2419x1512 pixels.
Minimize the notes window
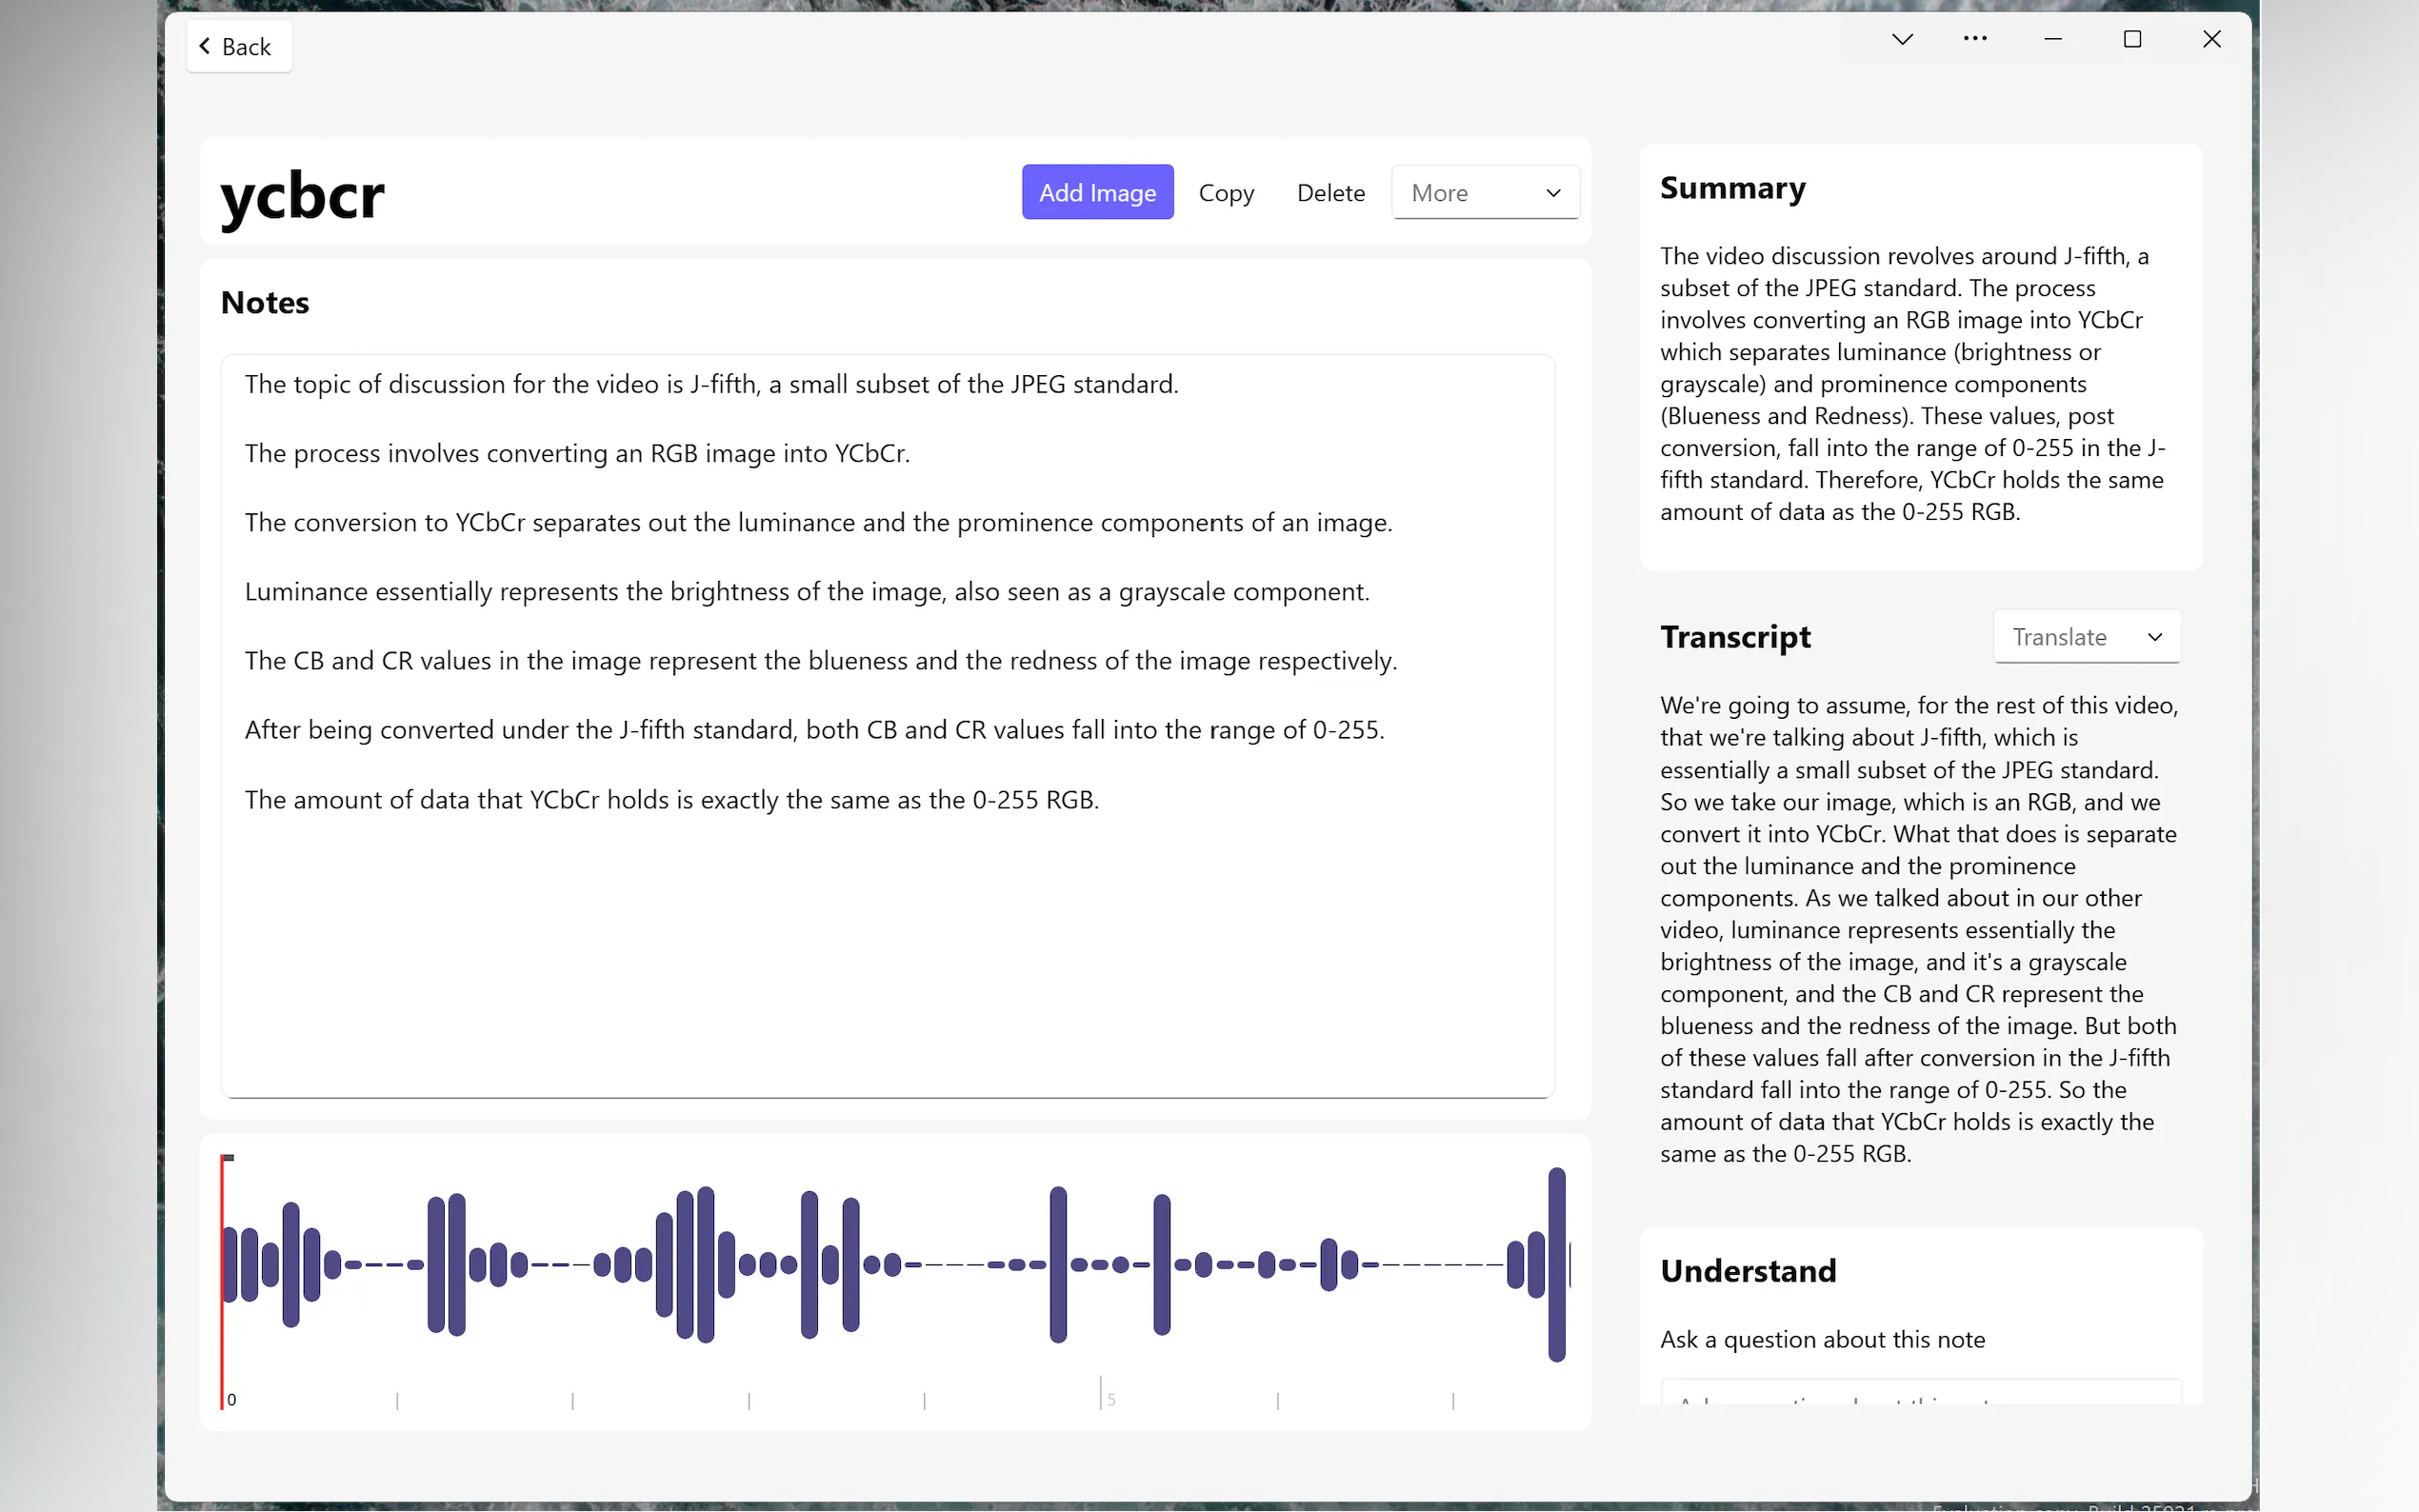(2053, 39)
